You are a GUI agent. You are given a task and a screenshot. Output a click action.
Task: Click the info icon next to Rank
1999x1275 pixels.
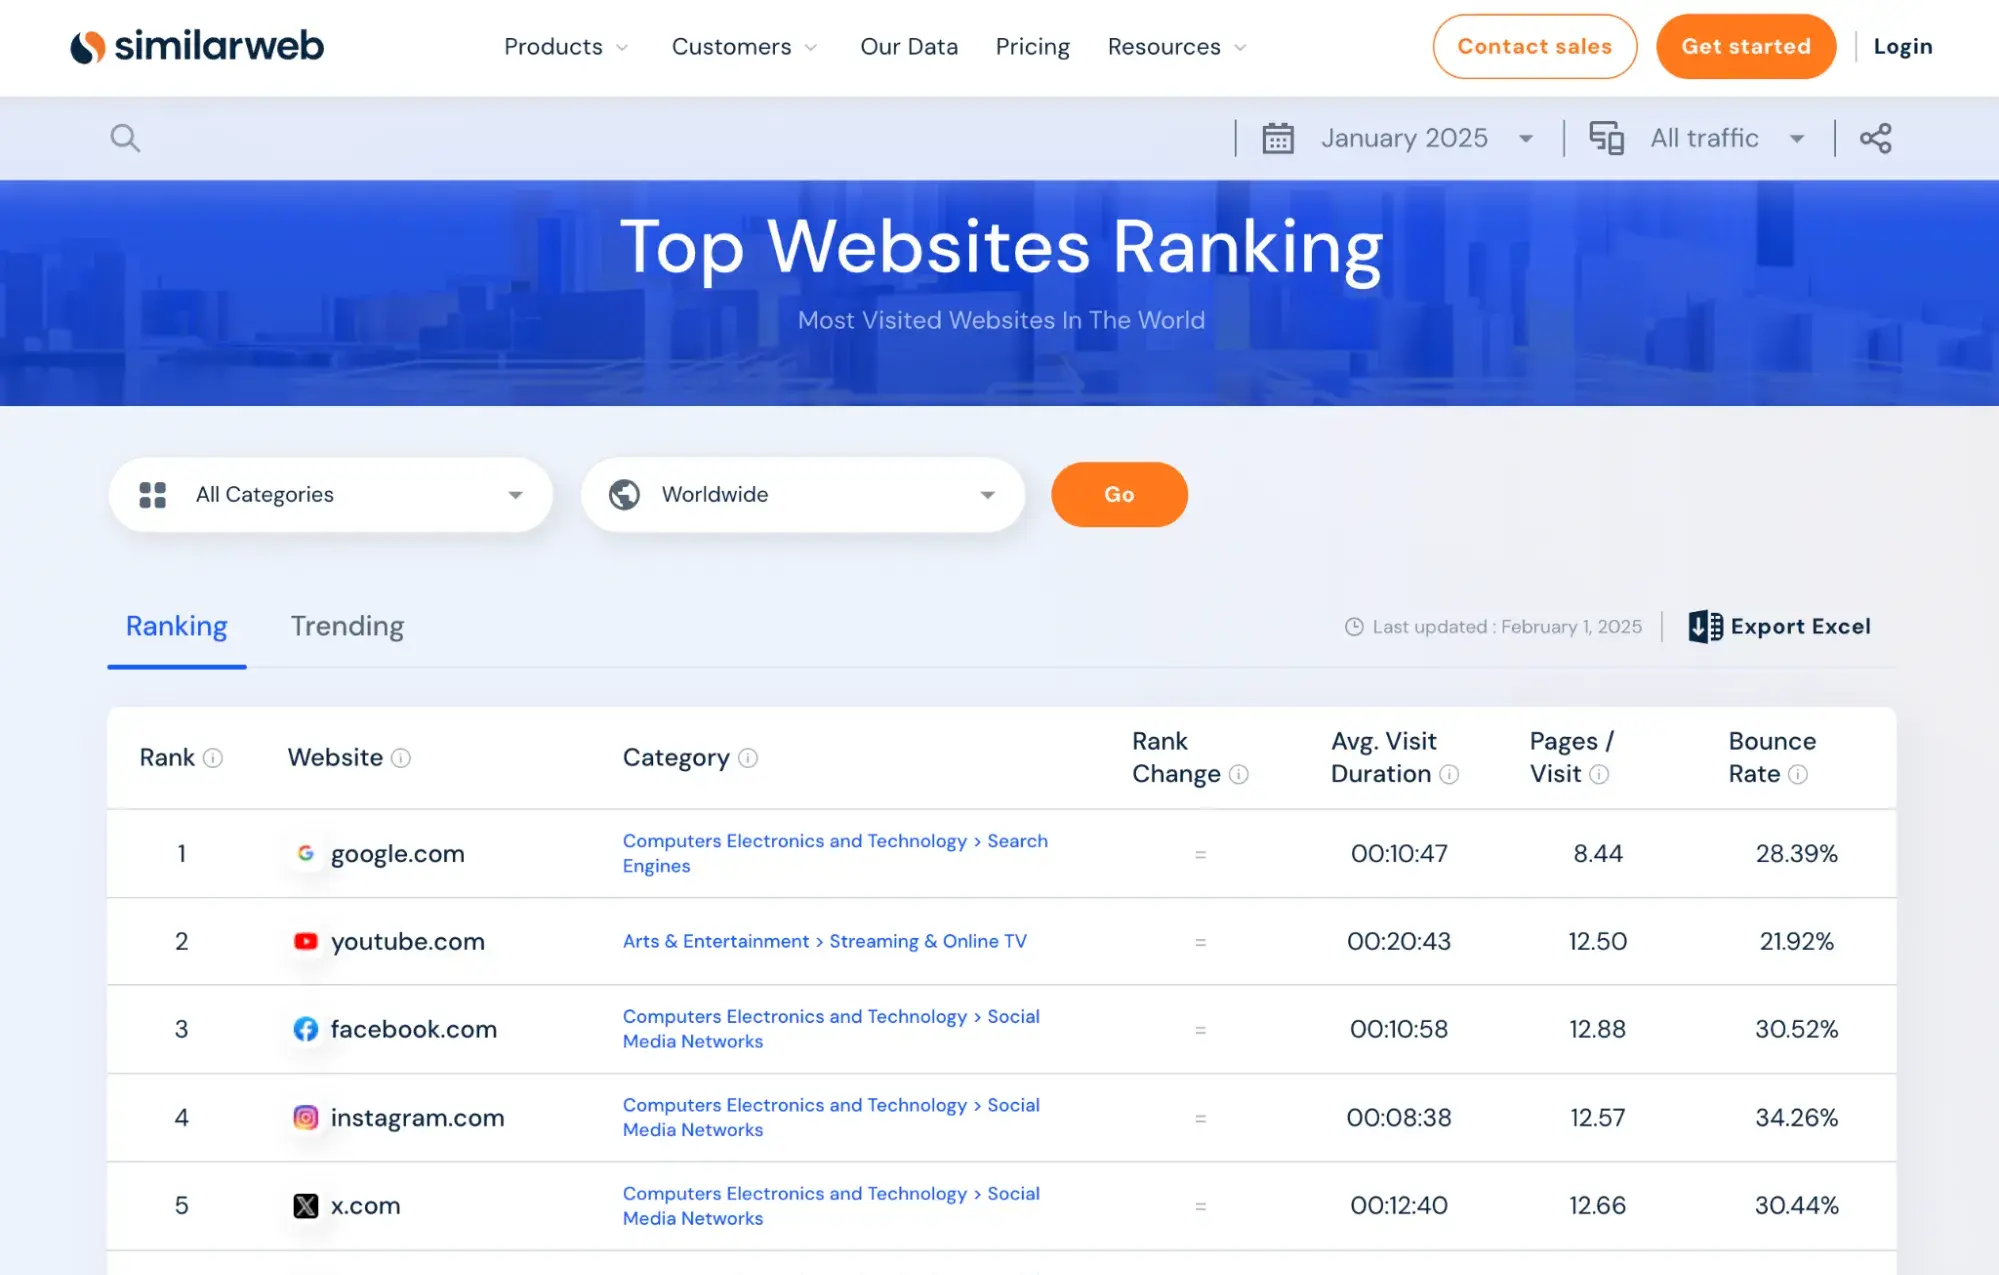tap(213, 758)
